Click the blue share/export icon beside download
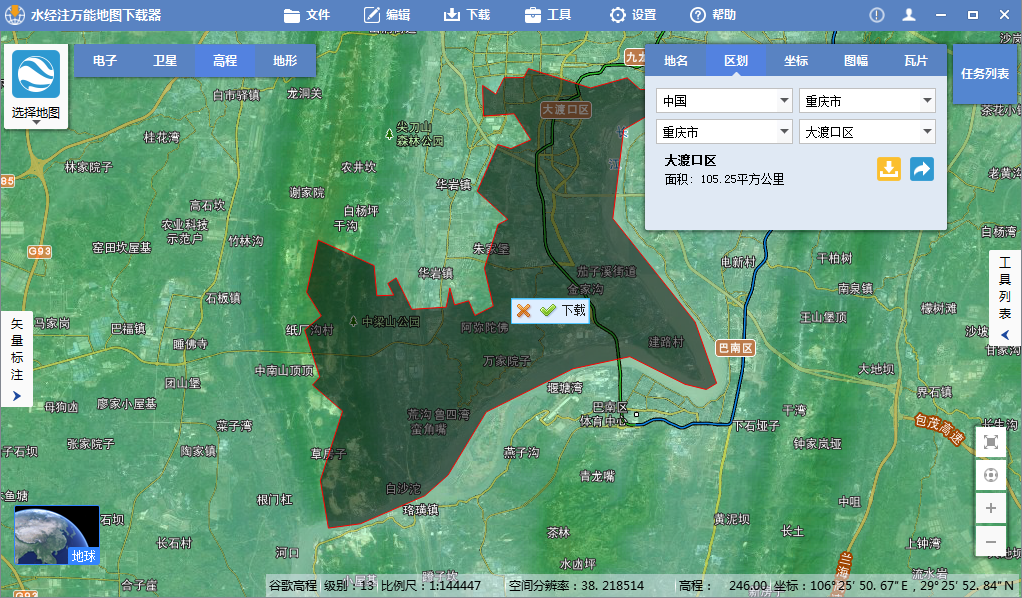 pos(920,169)
